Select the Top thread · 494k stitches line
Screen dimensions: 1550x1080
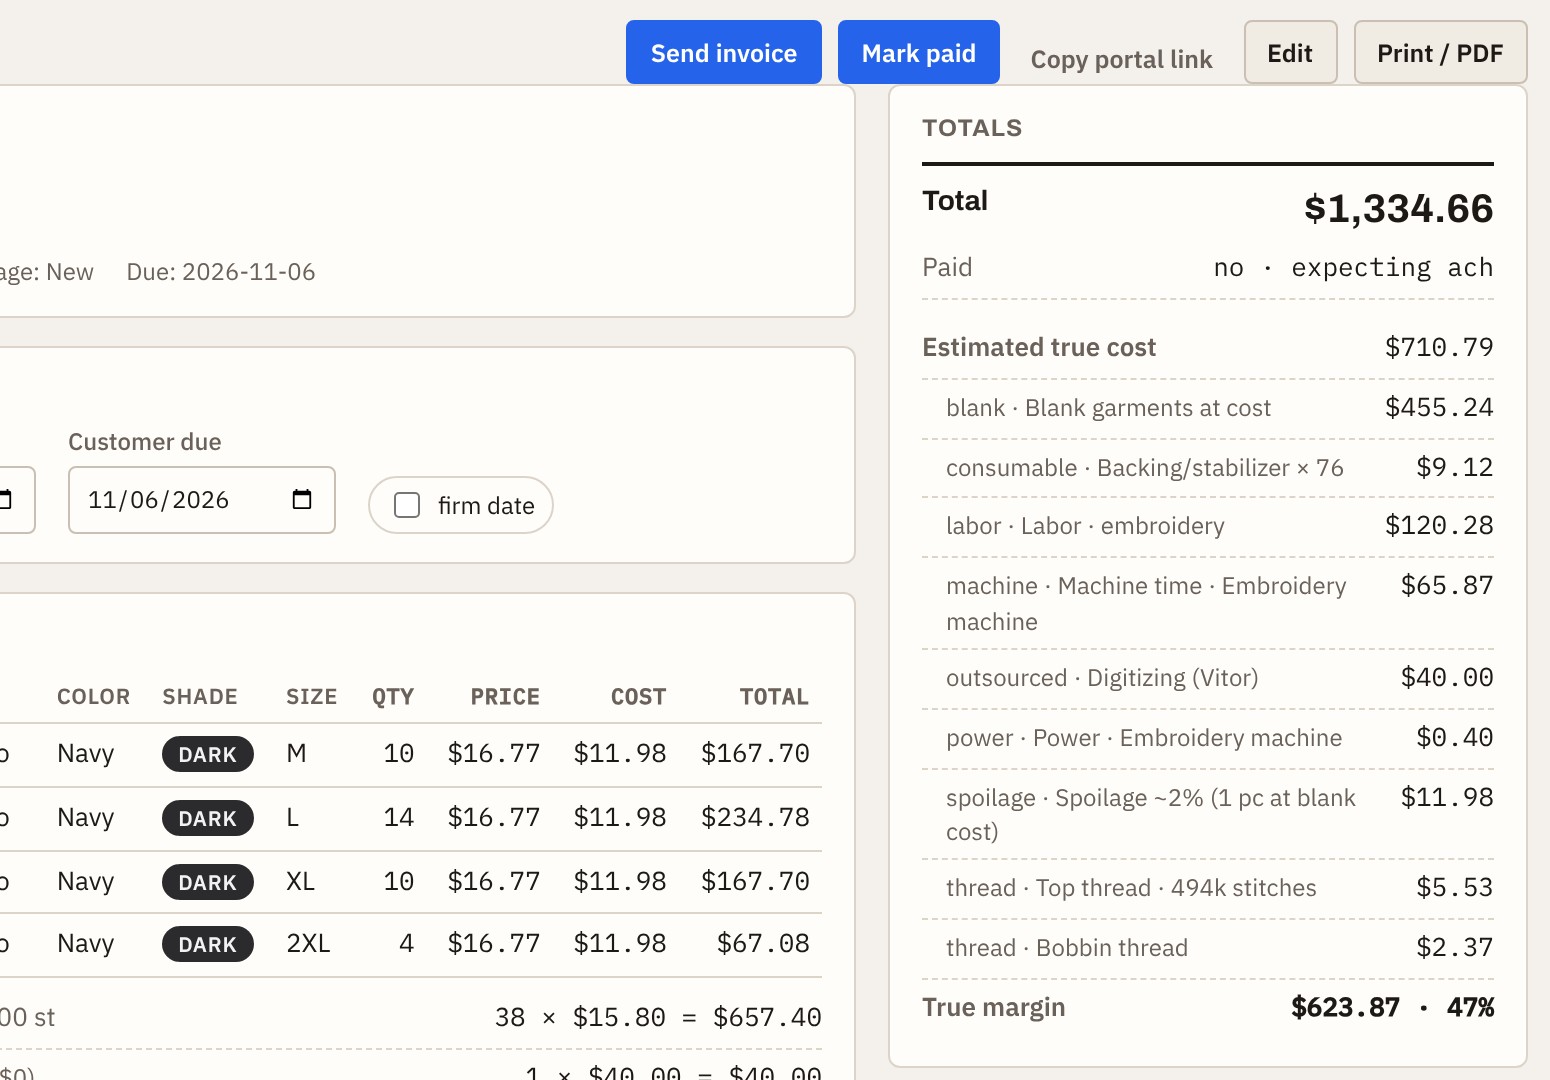point(1208,888)
